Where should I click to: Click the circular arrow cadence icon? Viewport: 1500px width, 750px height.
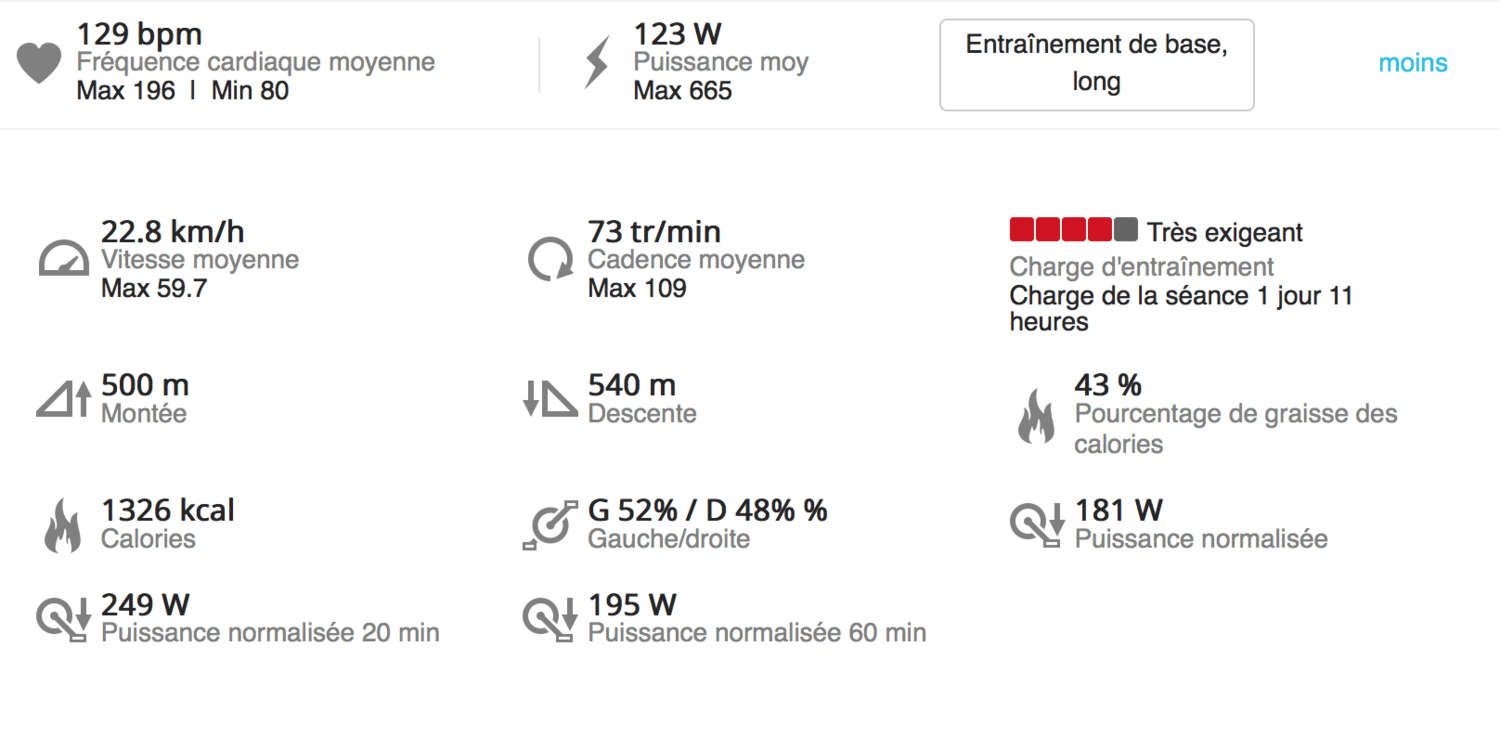click(x=550, y=258)
